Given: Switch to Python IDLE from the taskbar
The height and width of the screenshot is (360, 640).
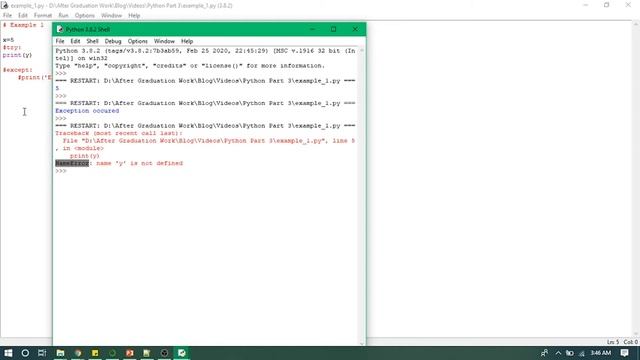Looking at the screenshot, I should click(x=182, y=353).
